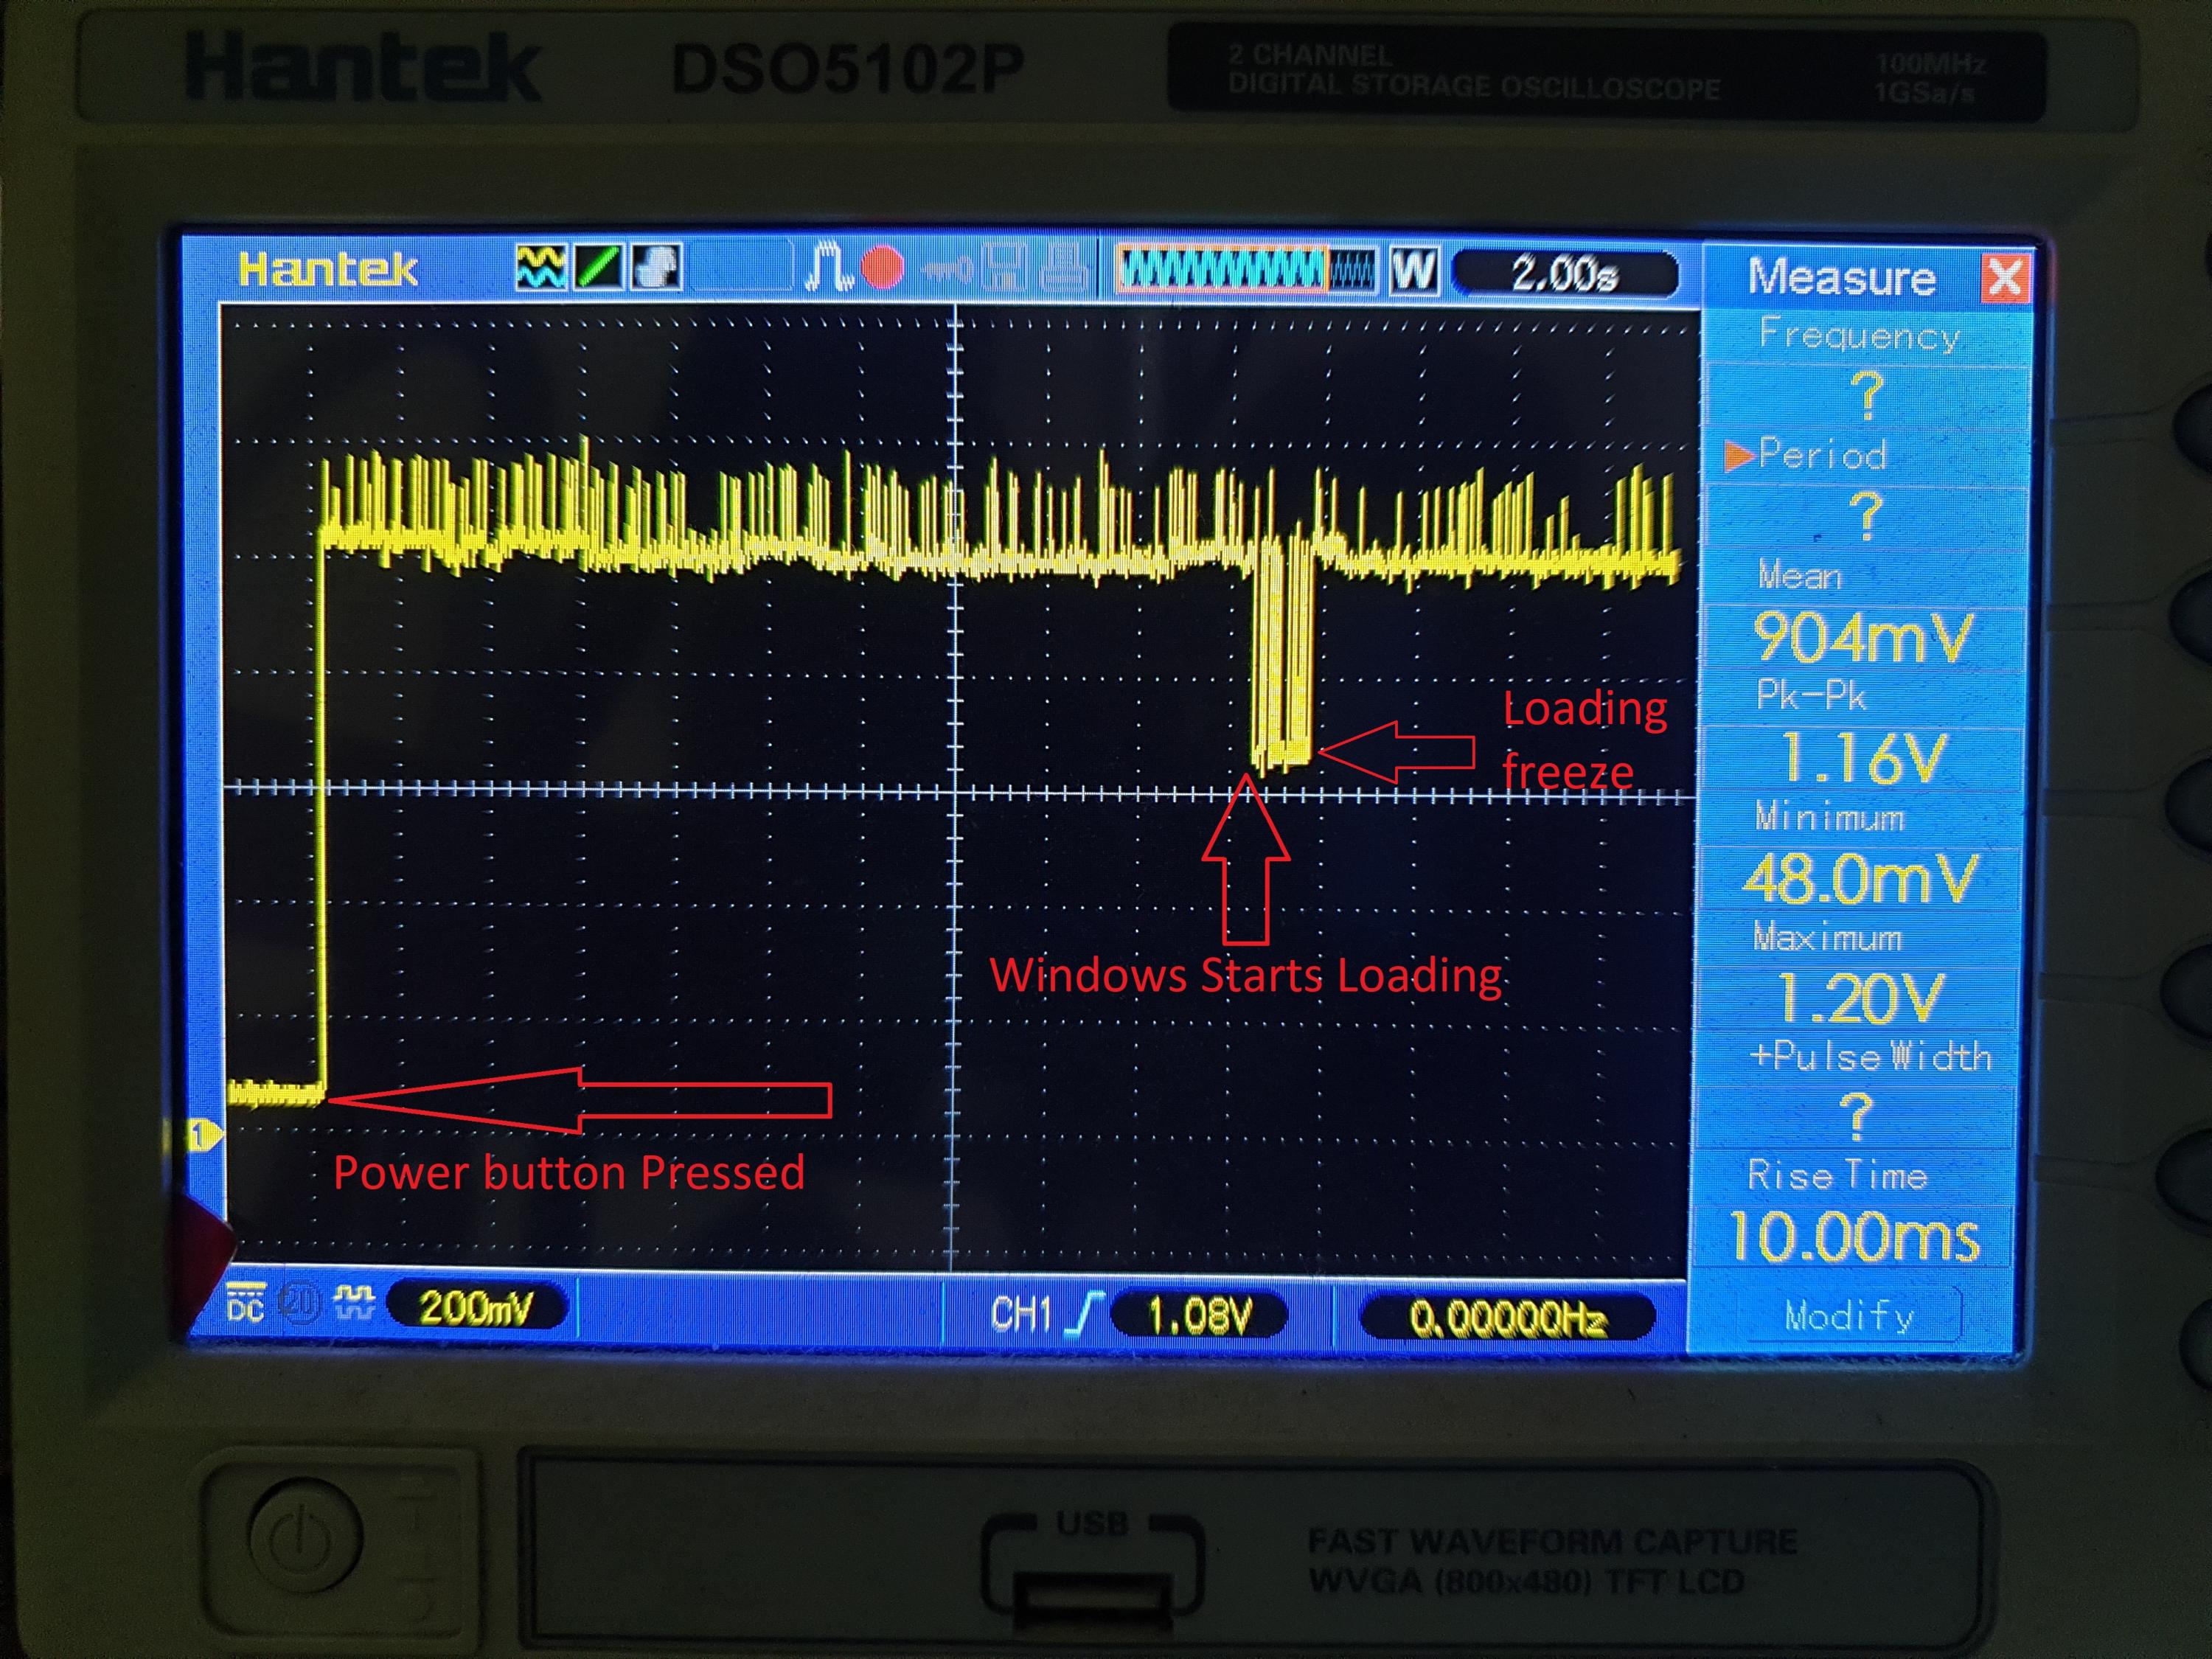Select the Minimum measurement item
Screen dimensions: 2212x1659
[1829, 817]
